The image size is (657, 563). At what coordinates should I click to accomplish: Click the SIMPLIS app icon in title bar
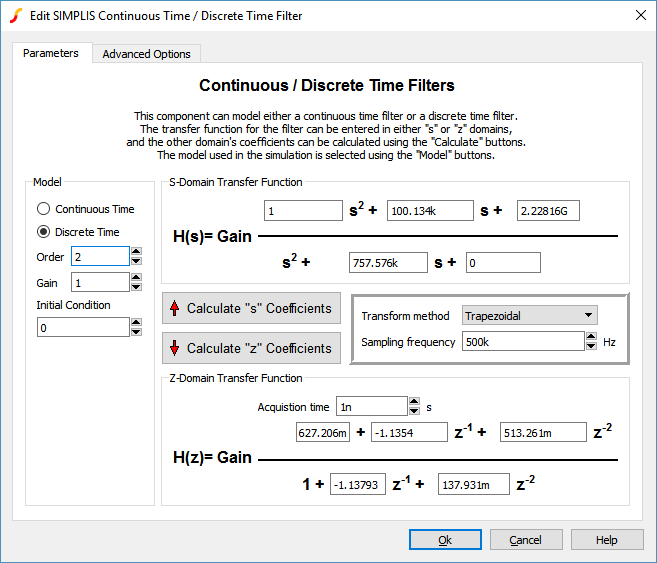click(x=14, y=15)
